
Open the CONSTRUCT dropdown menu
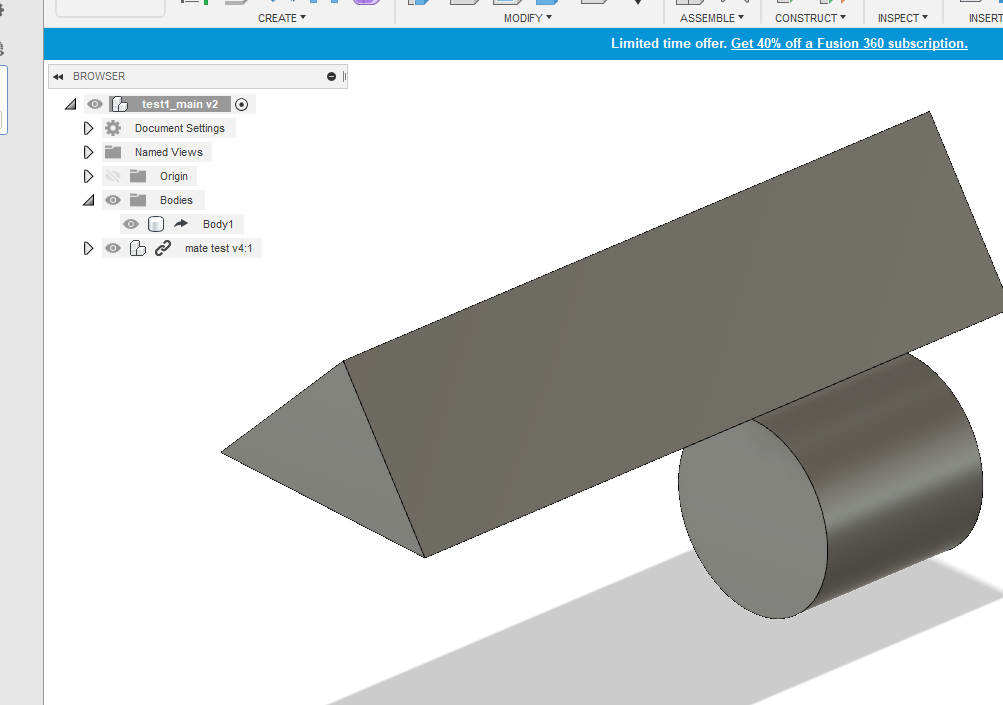pos(810,18)
